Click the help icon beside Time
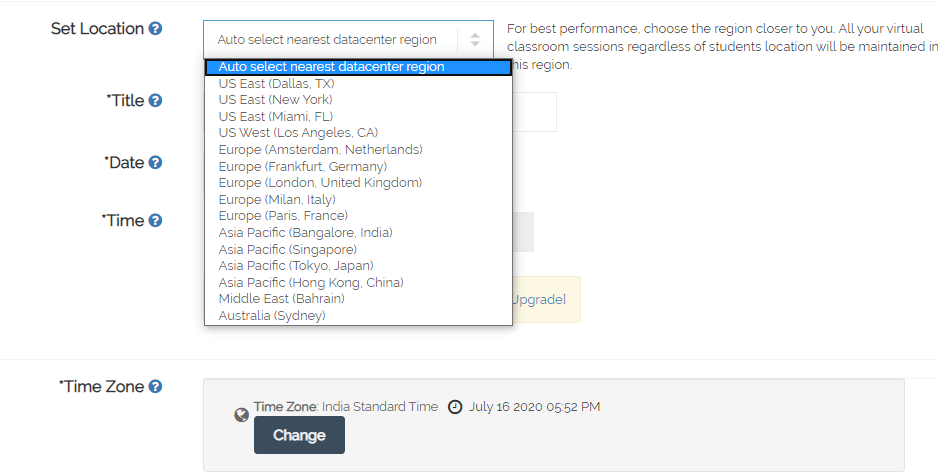Viewport: 941px width, 472px height. click(155, 220)
